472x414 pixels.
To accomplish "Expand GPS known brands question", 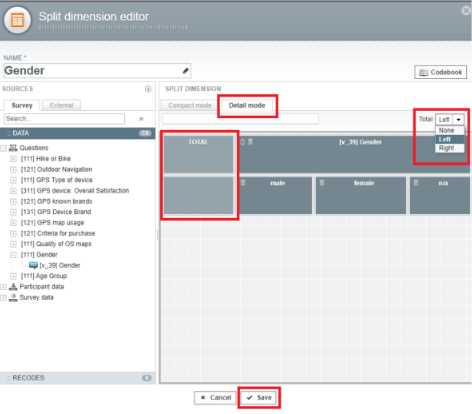I will (13, 202).
